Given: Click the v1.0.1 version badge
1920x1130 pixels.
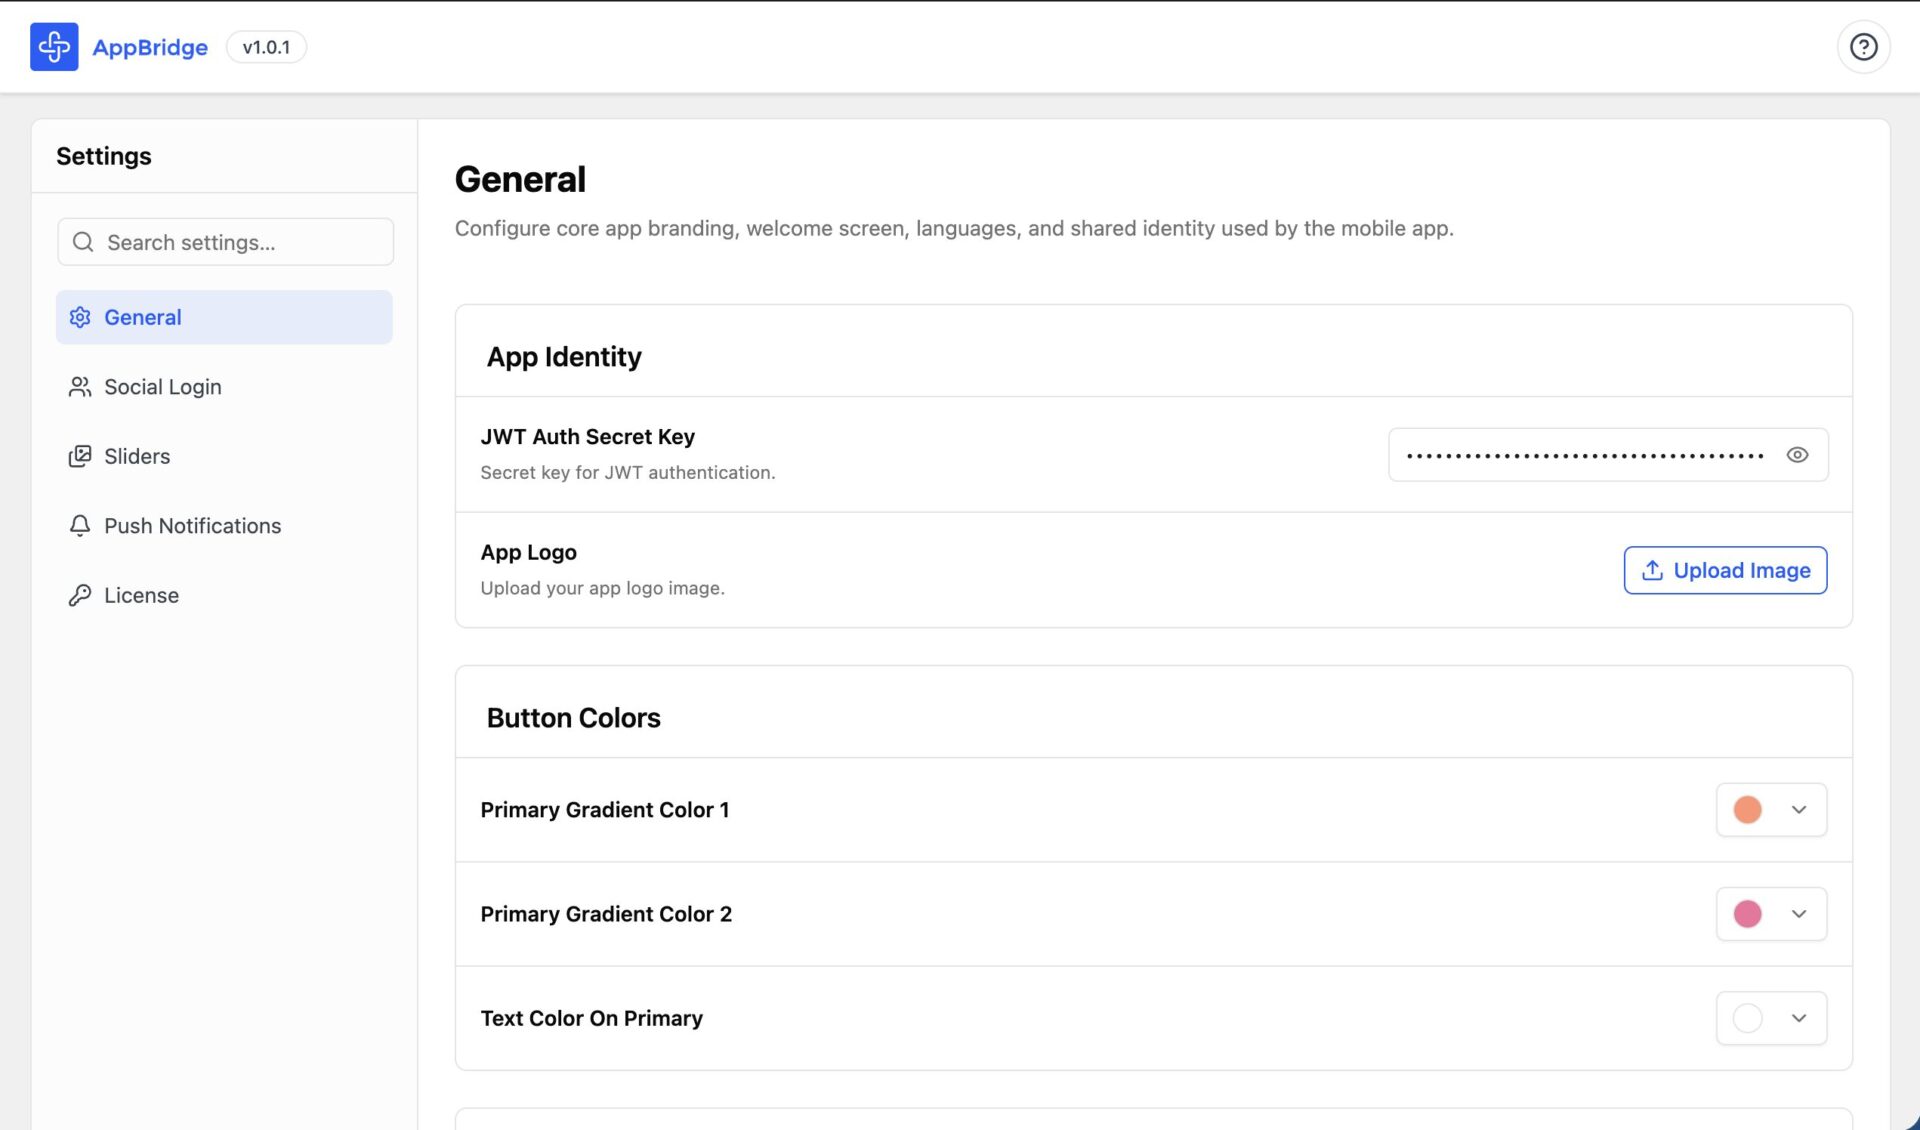Looking at the screenshot, I should [x=266, y=47].
